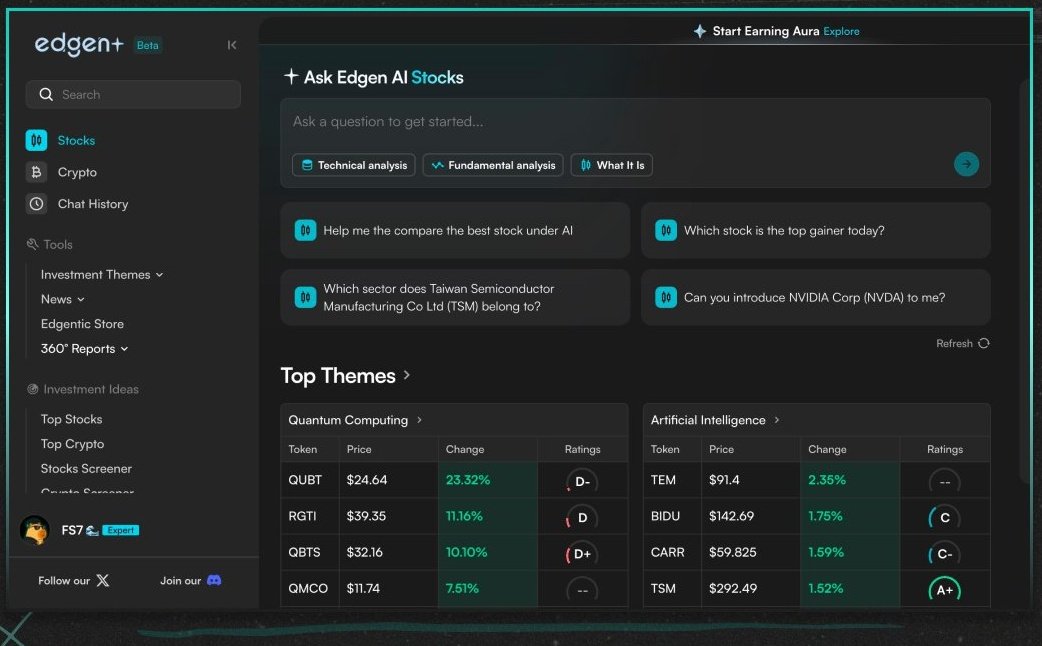Pick 'Which stock is the top gainer today?' suggestion
The width and height of the screenshot is (1042, 646).
816,231
